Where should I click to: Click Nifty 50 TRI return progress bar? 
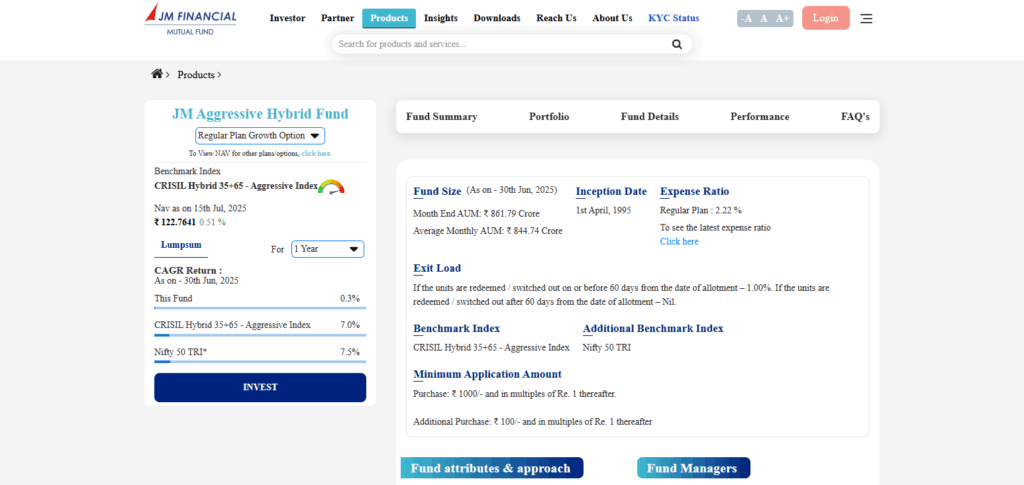260,362
